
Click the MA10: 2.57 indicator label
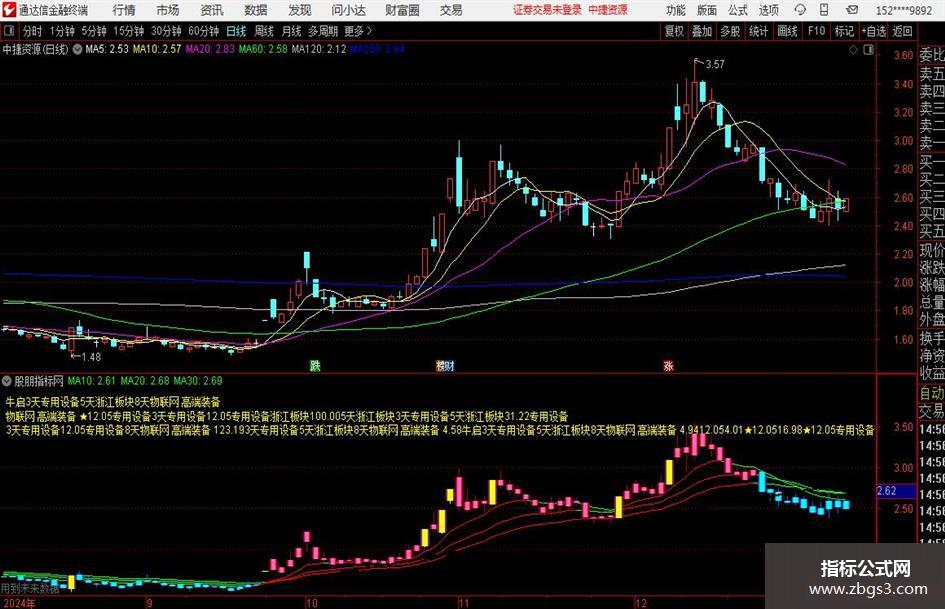point(157,49)
